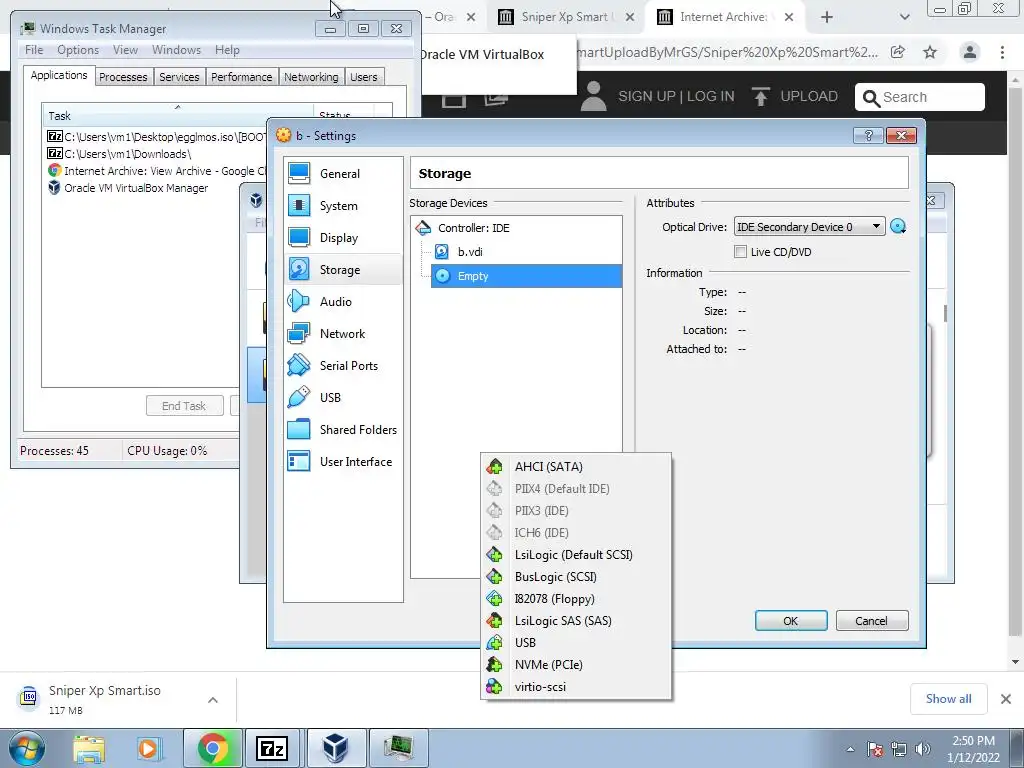Select egglmos.iso 7-Zip task row
Image resolution: width=1024 pixels, height=768 pixels.
tap(155, 136)
